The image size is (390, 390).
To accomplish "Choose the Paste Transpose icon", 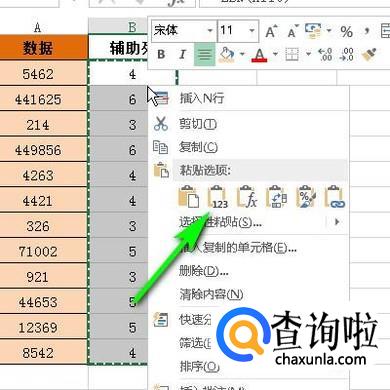I will (x=276, y=197).
